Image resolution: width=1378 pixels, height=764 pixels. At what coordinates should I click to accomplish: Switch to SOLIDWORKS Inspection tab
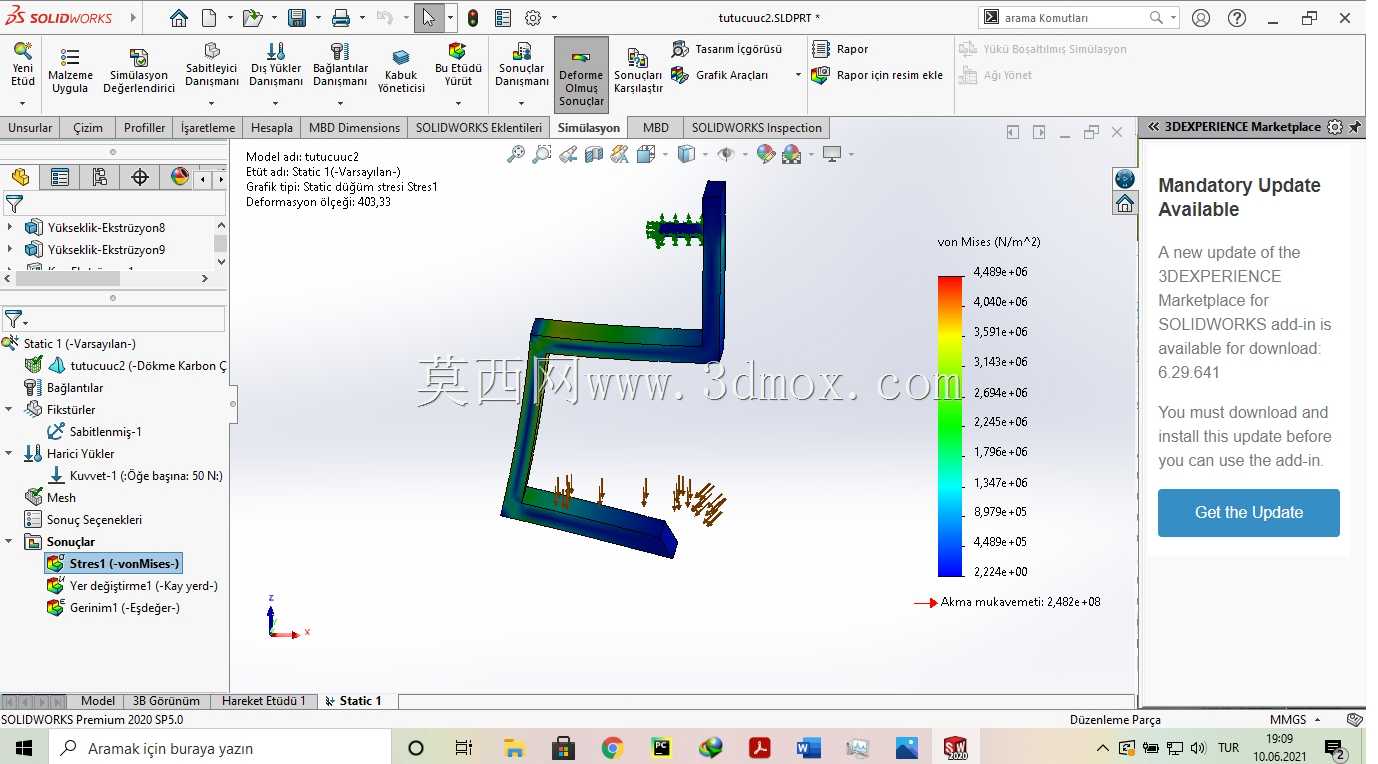click(756, 127)
